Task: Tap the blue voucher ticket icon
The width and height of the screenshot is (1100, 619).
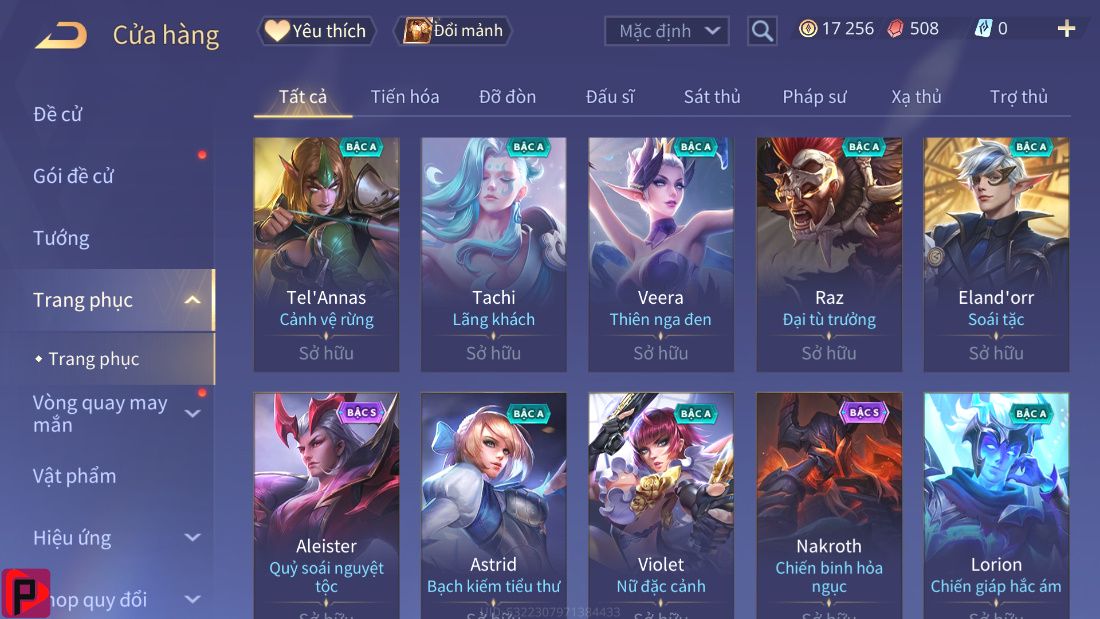Action: click(983, 29)
